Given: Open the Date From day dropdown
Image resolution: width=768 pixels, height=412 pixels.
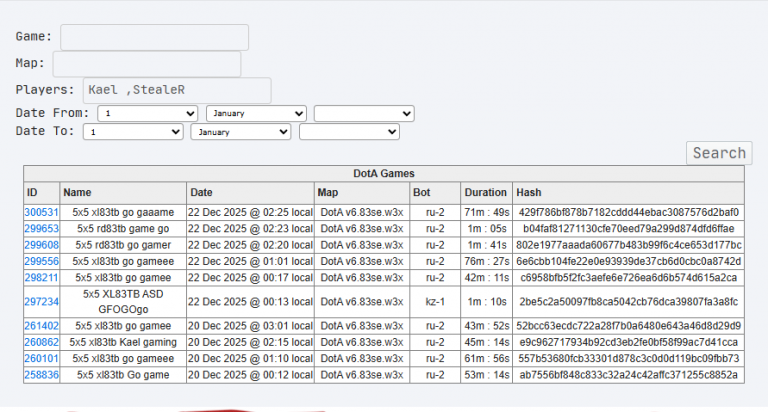Looking at the screenshot, I should (x=147, y=113).
